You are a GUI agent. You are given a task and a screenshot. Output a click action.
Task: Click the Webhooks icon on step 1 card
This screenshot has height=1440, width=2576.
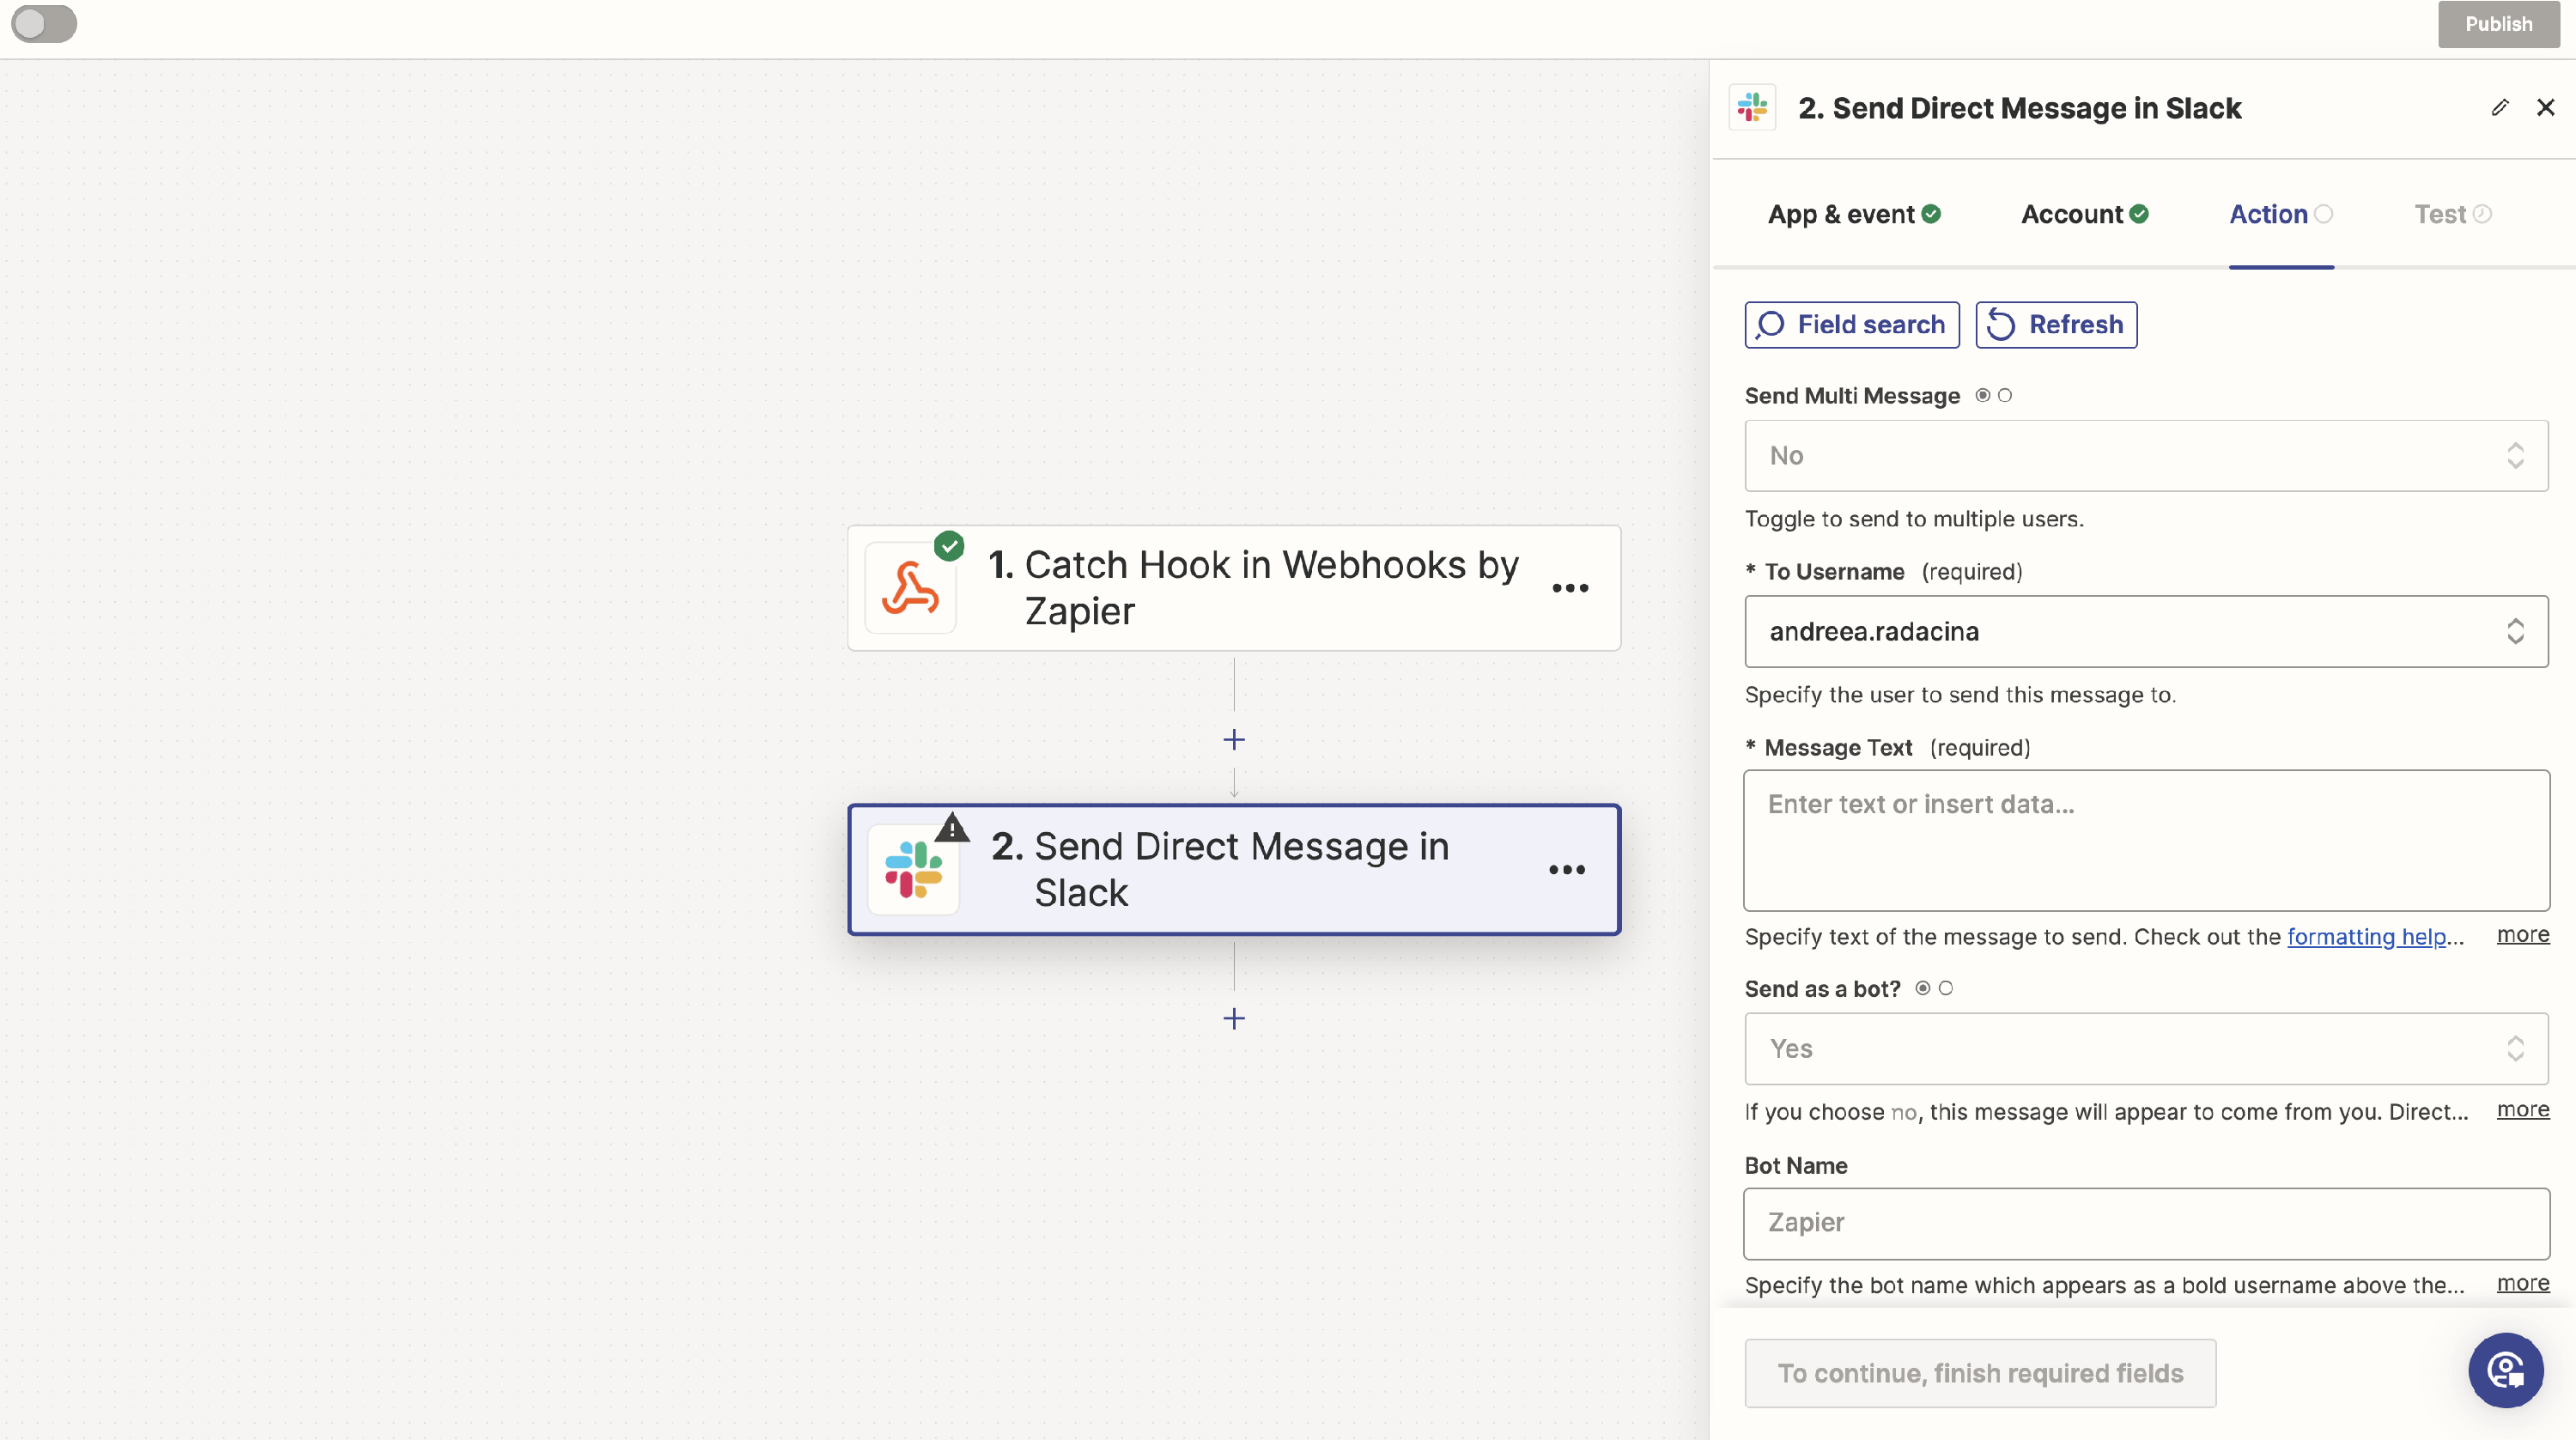[910, 588]
